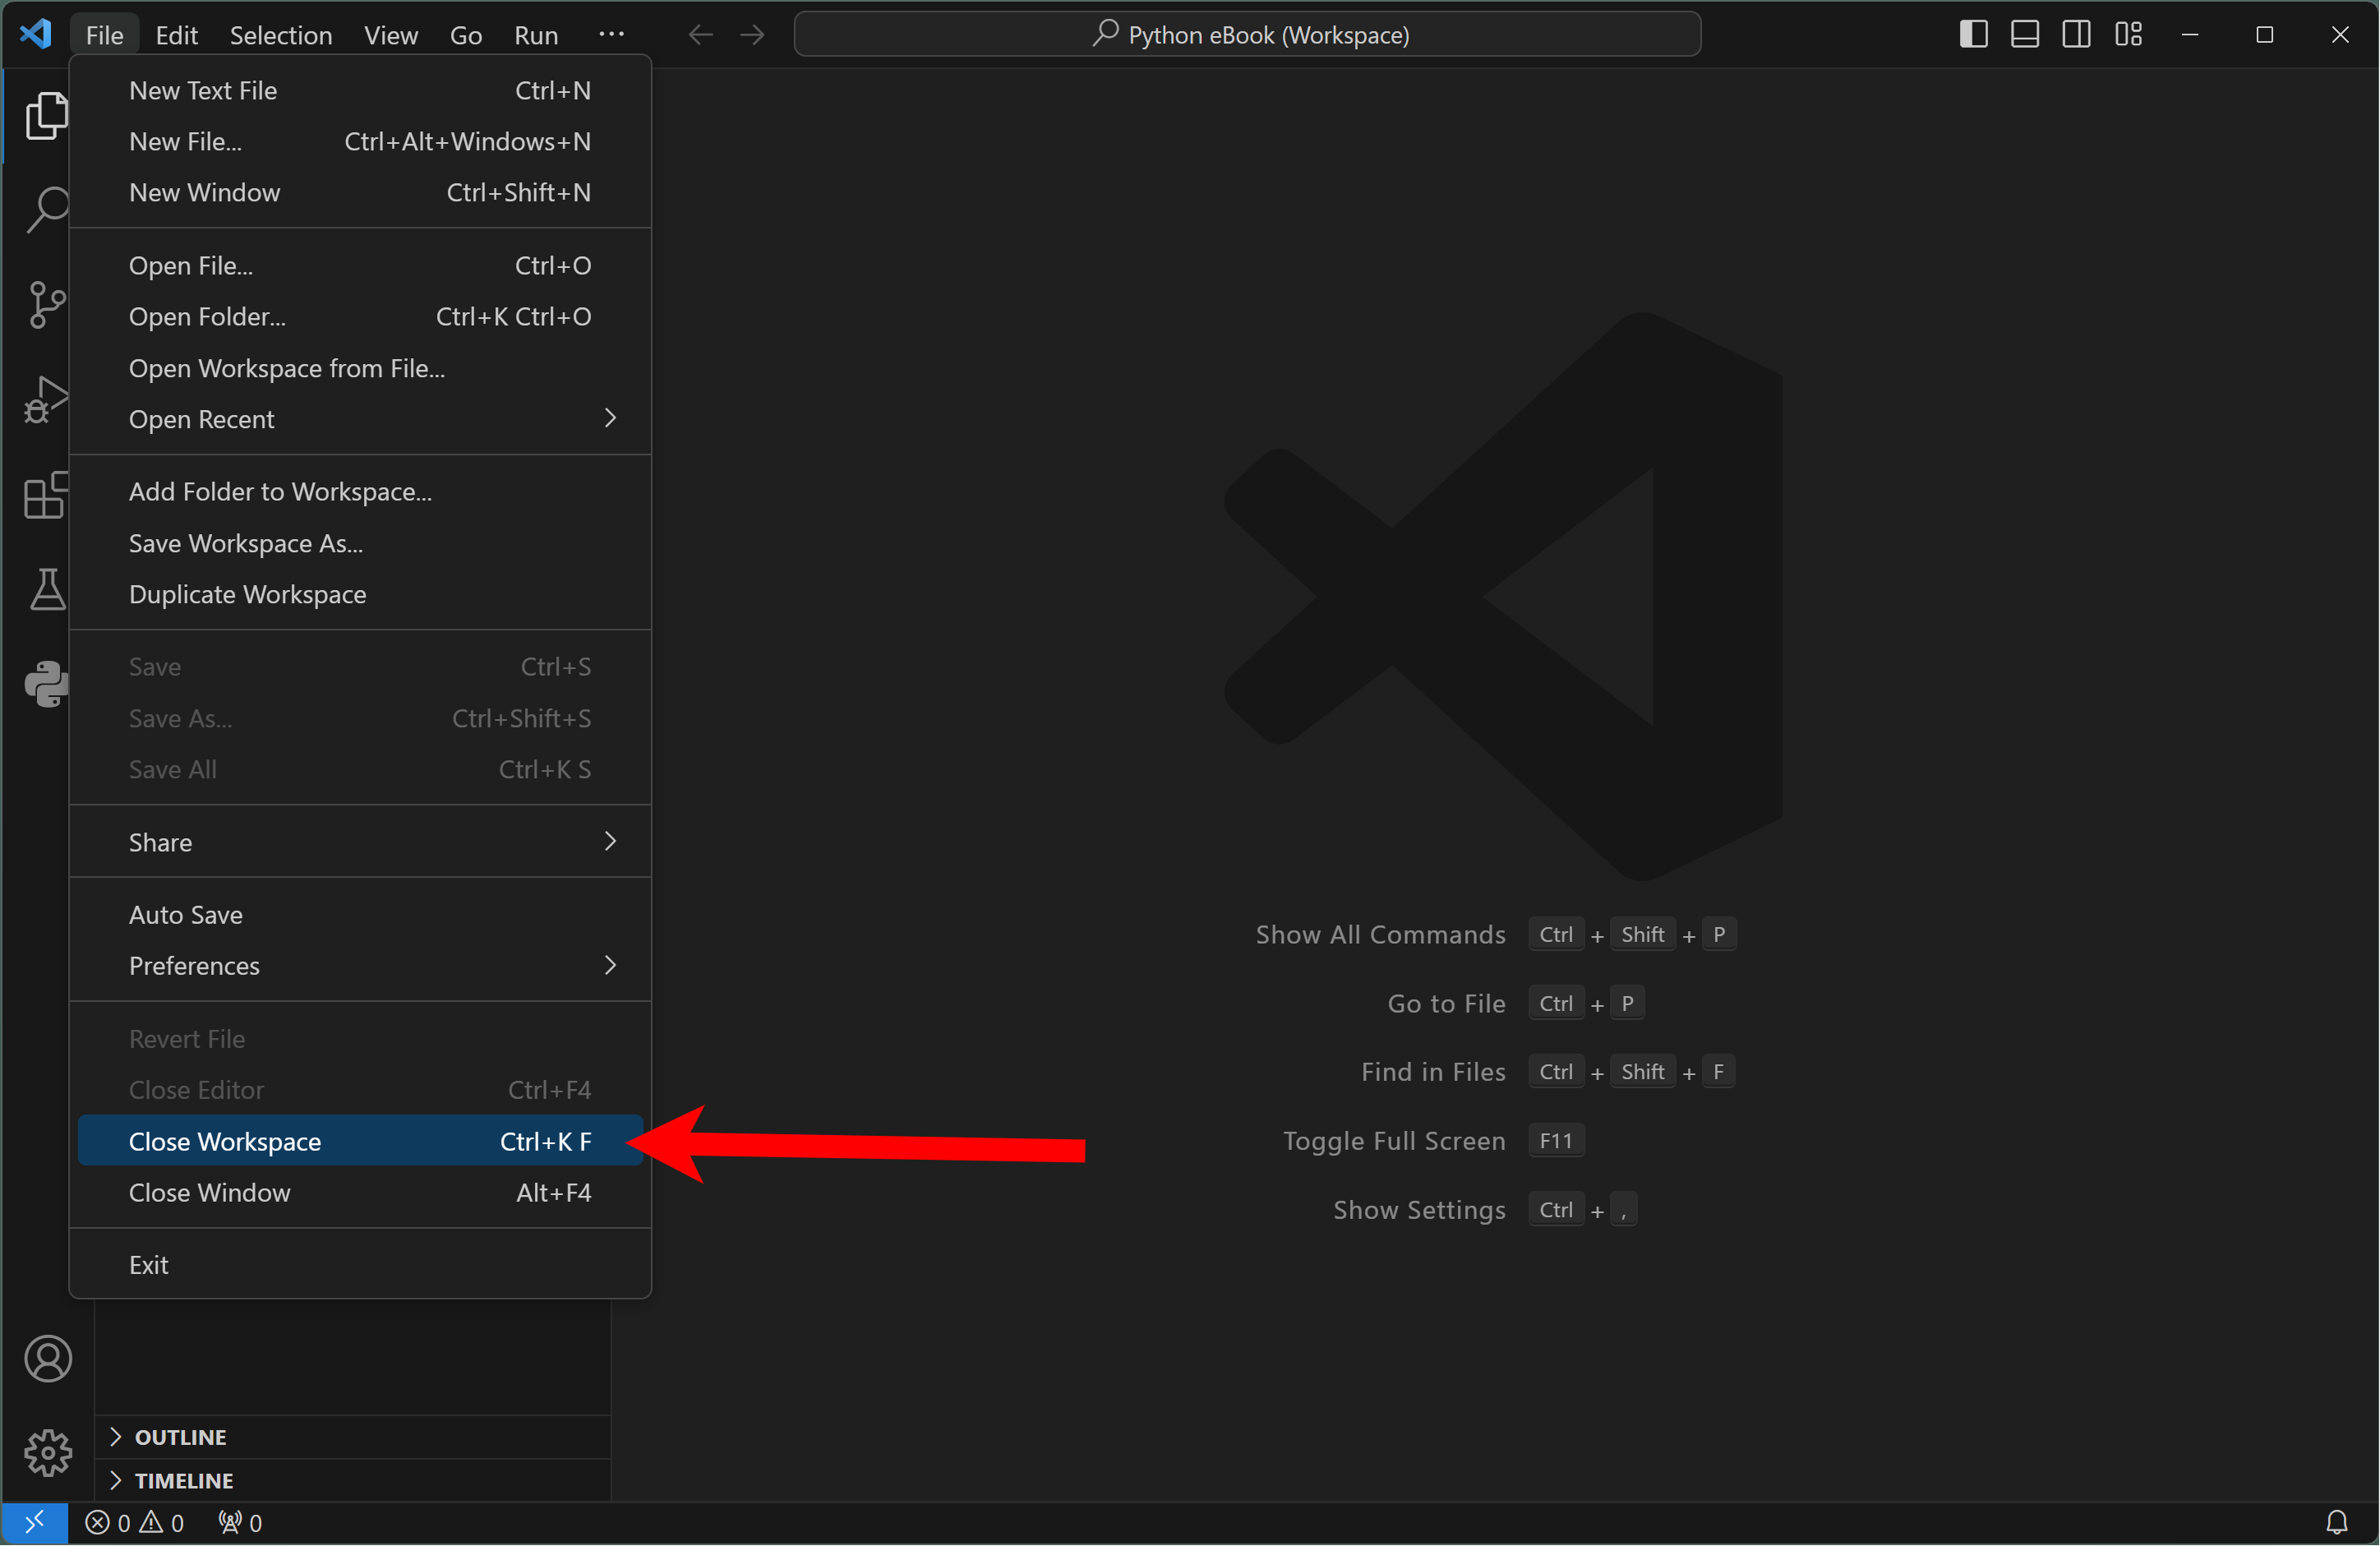Open the Run and Debug view icon
The width and height of the screenshot is (2380, 1546).
tap(46, 399)
